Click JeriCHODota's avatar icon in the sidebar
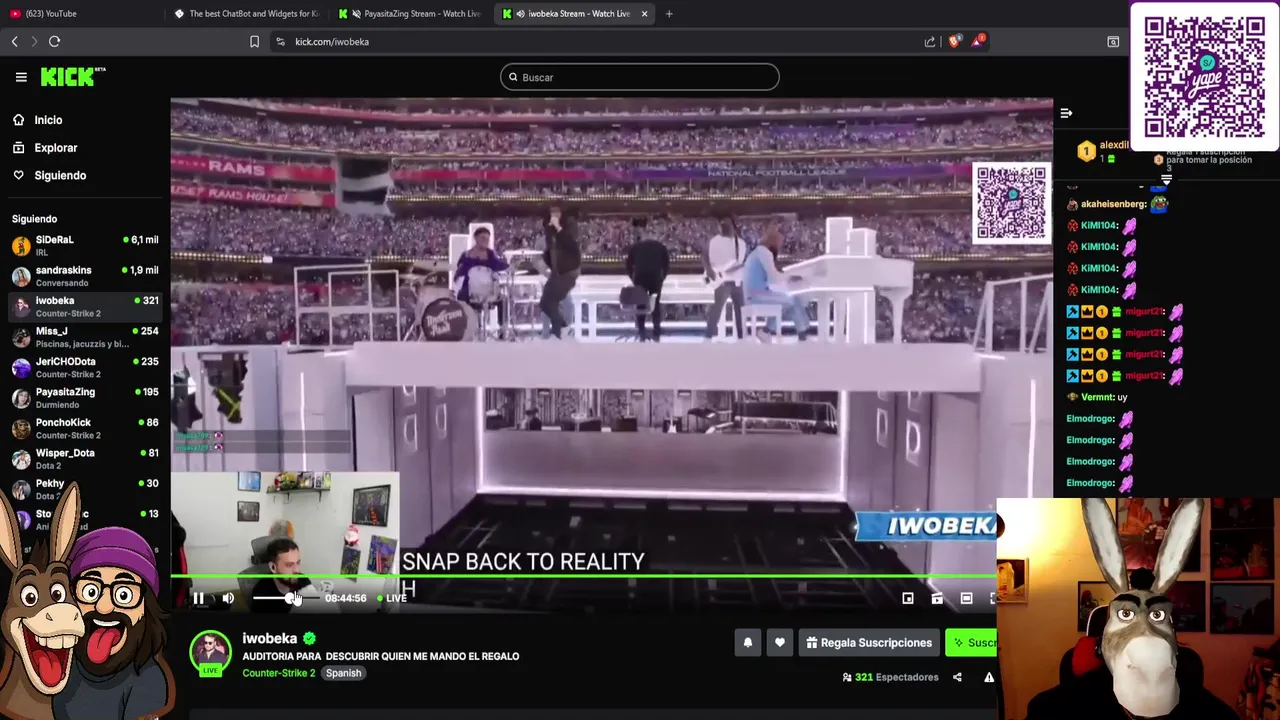 (x=21, y=368)
